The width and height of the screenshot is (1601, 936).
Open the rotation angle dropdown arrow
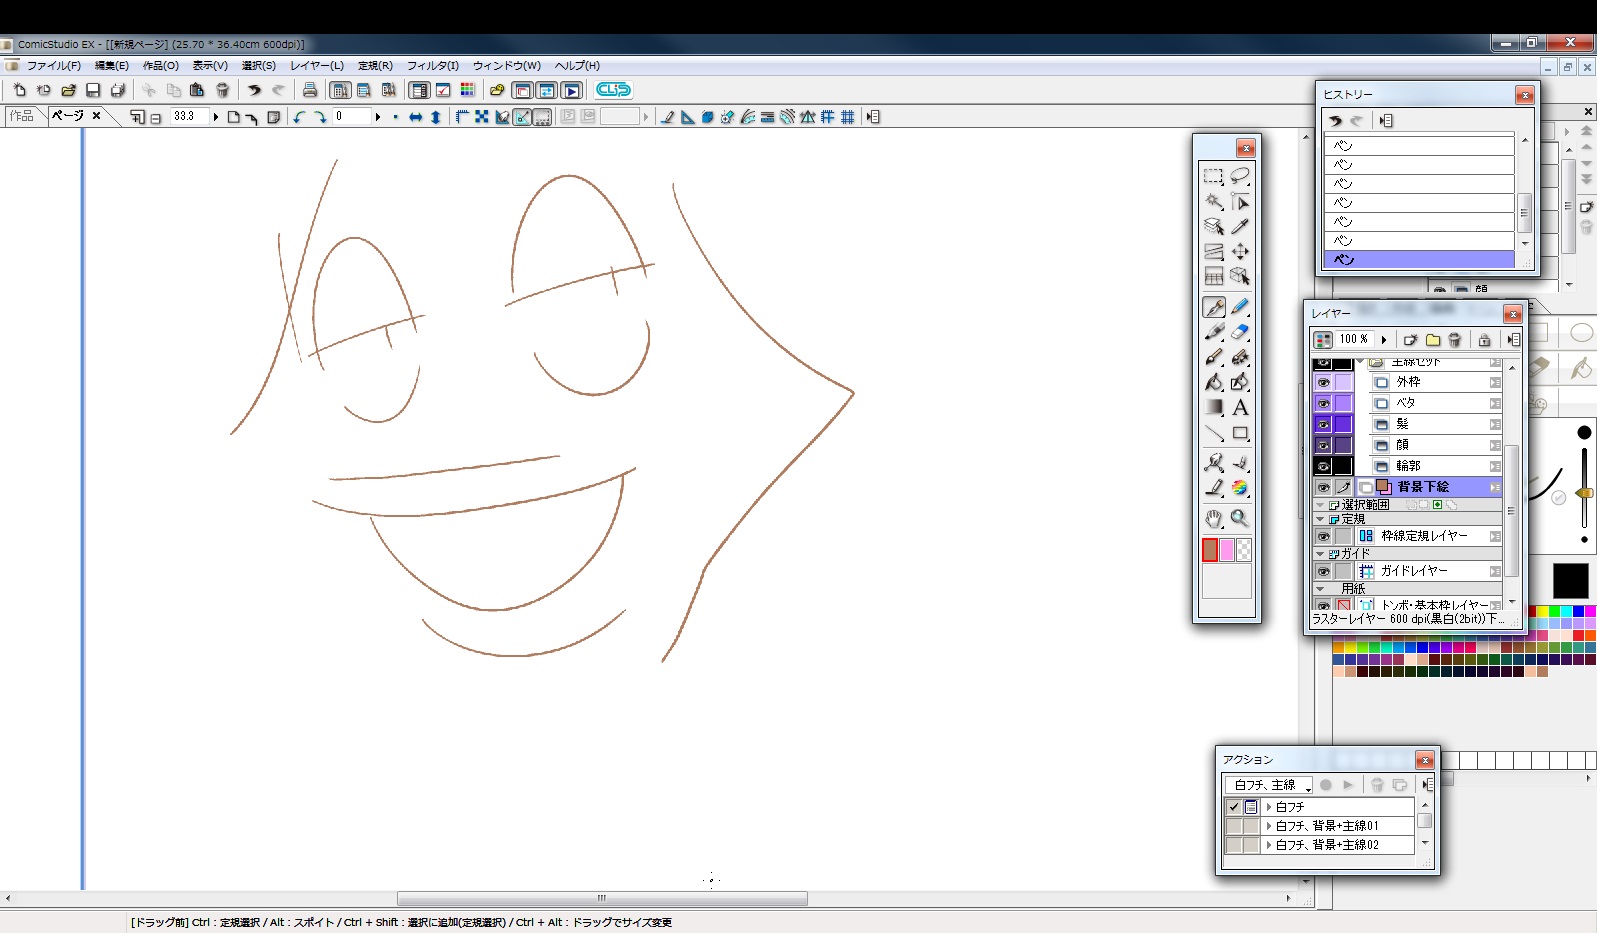point(378,117)
